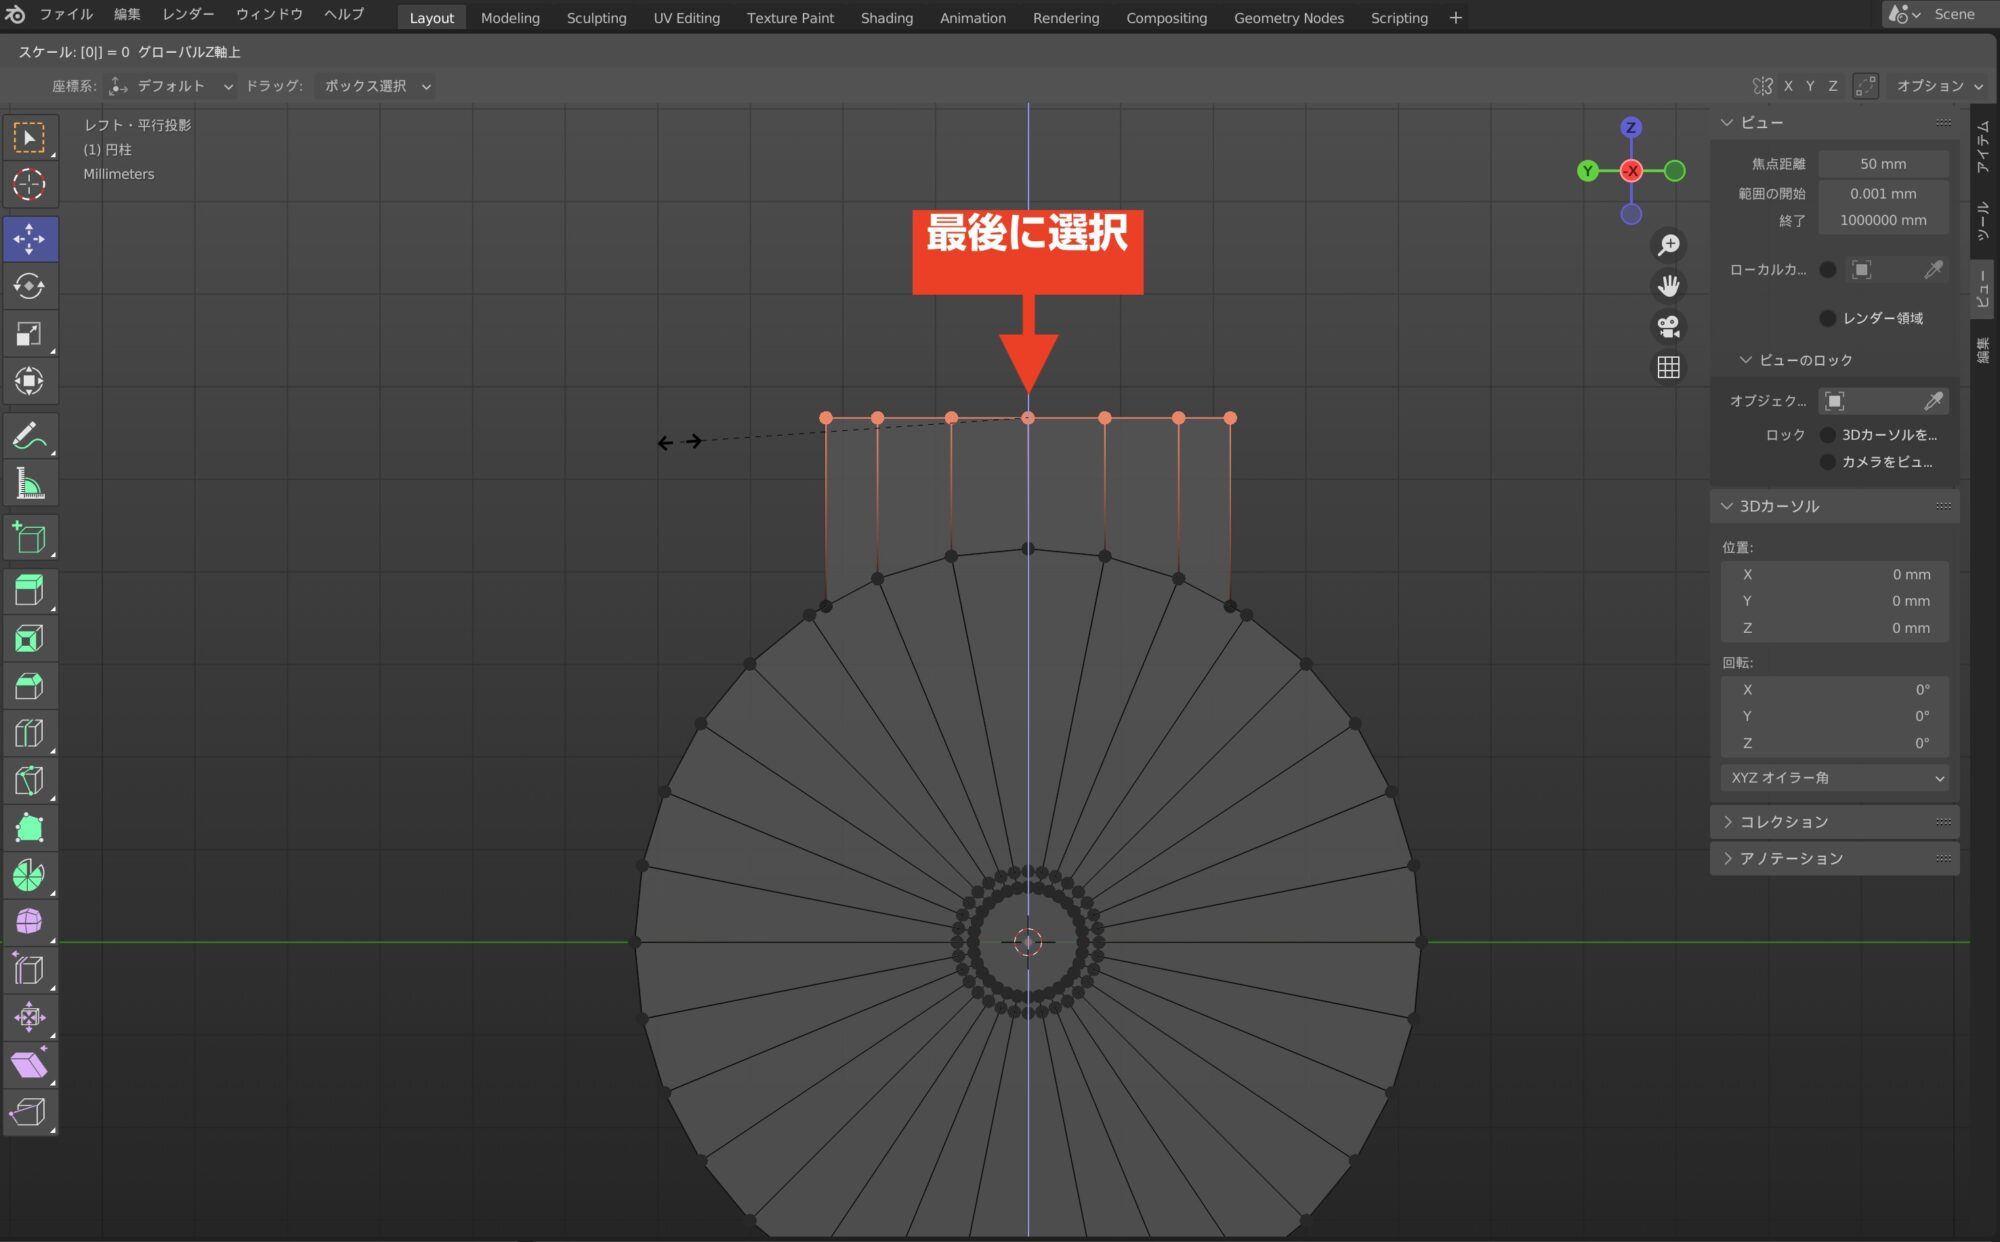
Task: Click the viewport zoom magnifier icon
Action: (1668, 245)
